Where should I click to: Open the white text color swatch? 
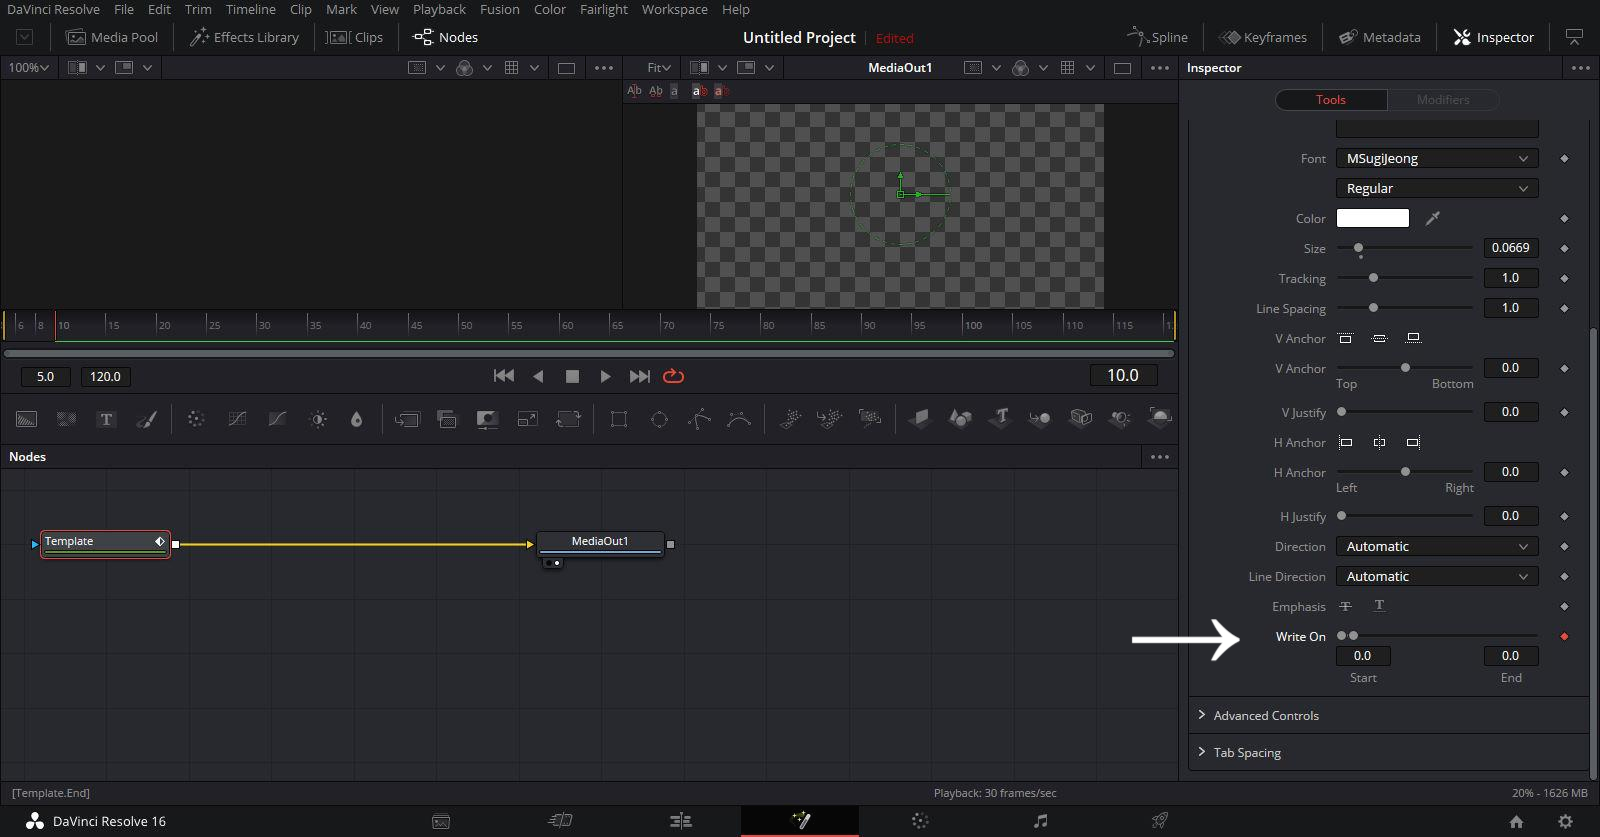1373,218
